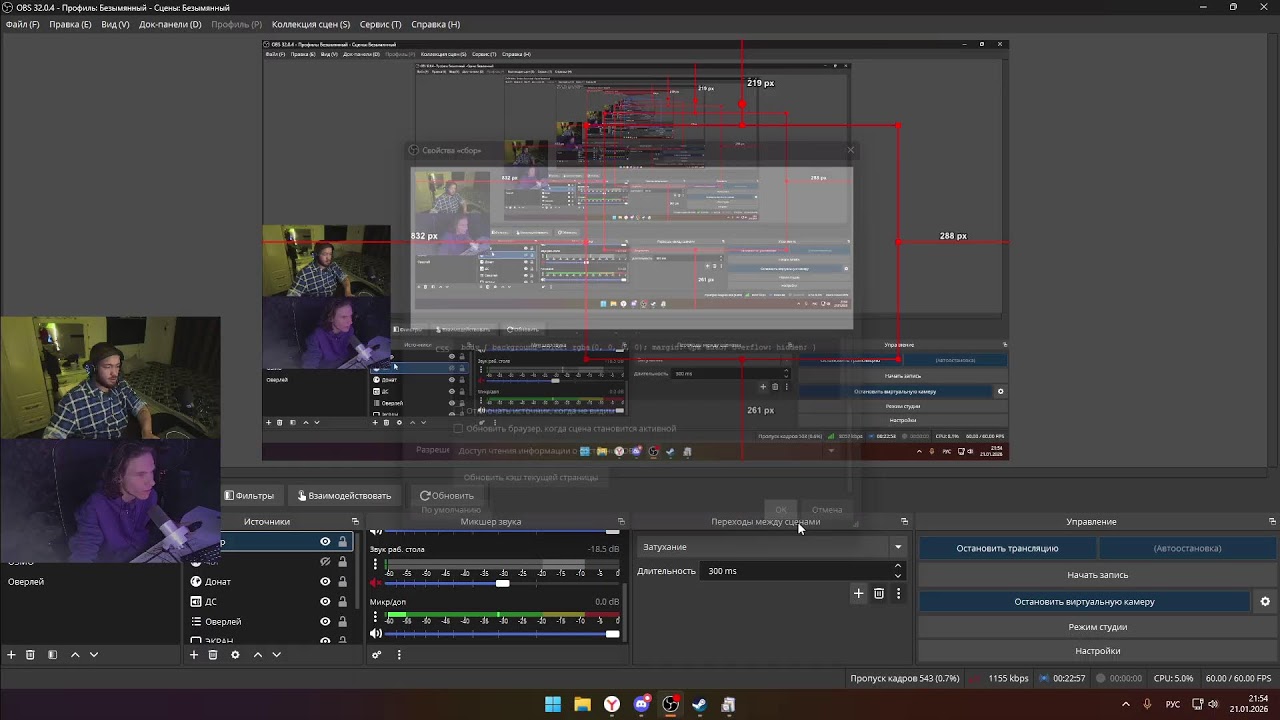
Task: Move source down in Sources toolbar
Action: (x=277, y=655)
